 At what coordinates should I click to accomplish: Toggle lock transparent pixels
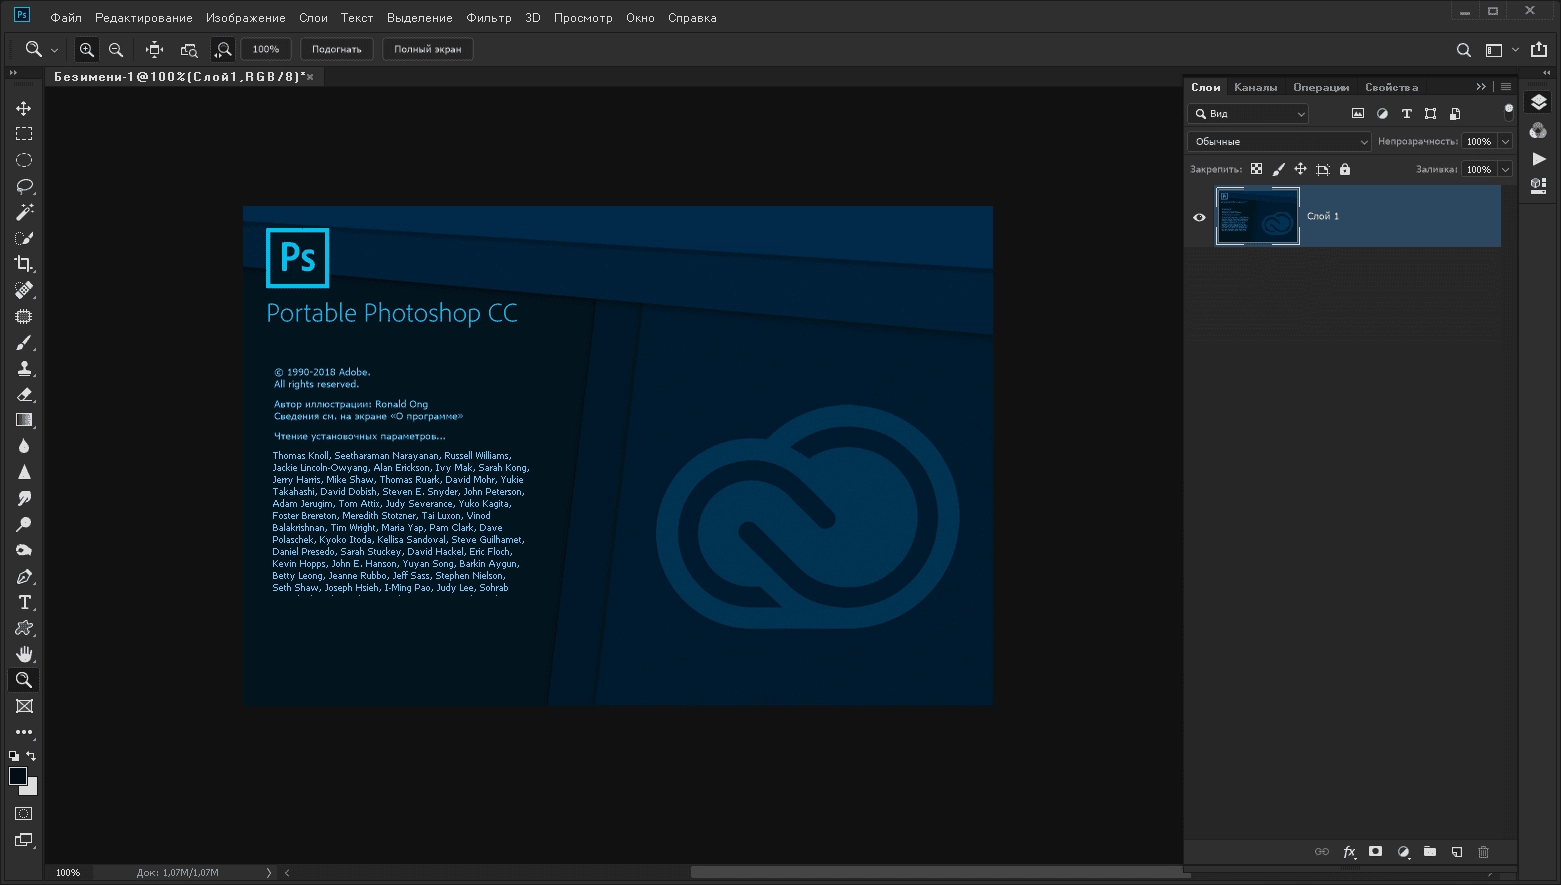(1257, 169)
